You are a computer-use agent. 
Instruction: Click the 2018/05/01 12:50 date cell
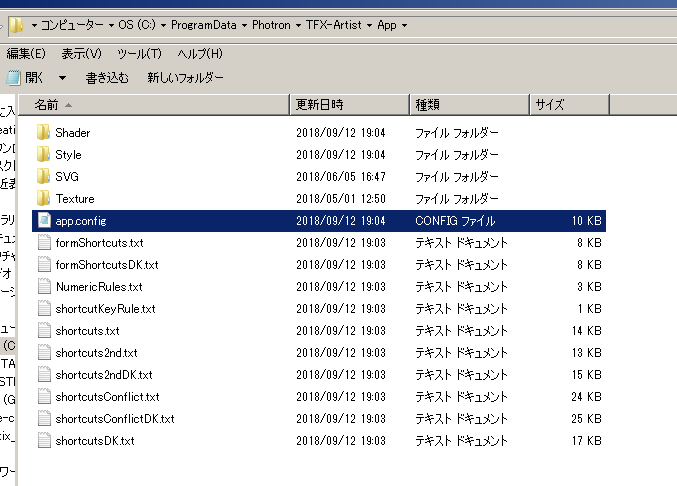[341, 199]
